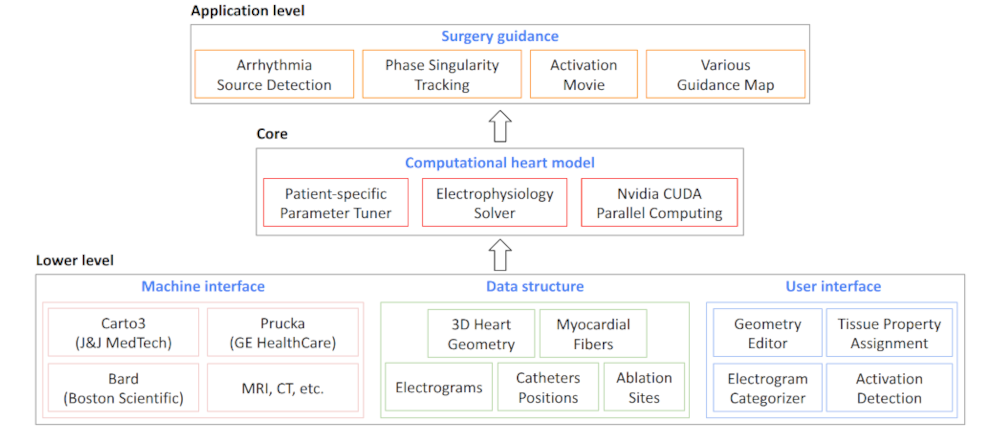Screen dimensions: 1000x430
Task: Click the Nvidia CUDA Parallel Computing box
Action: coord(659,203)
